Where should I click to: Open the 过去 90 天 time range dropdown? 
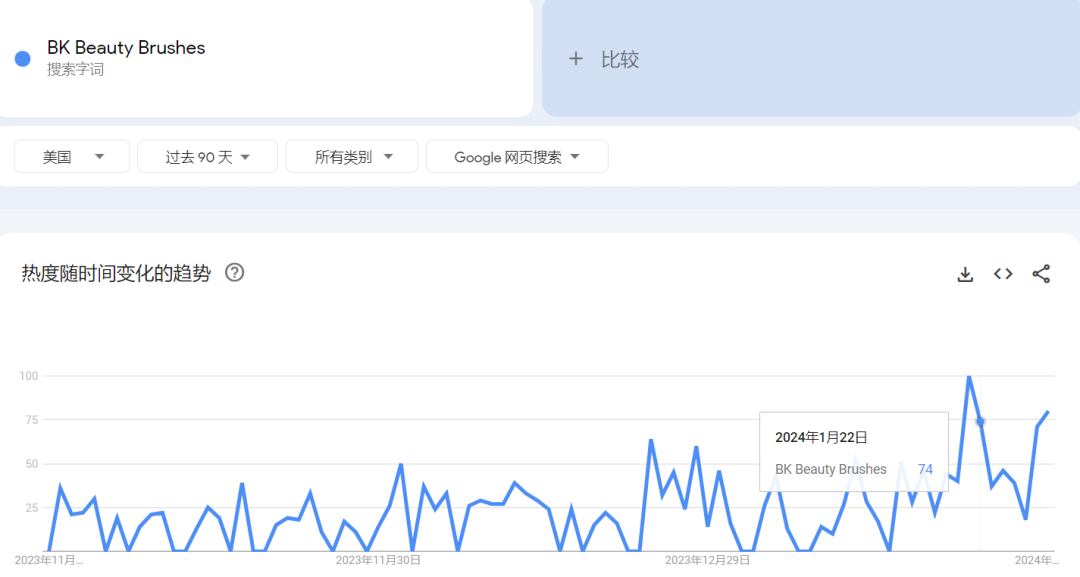pos(207,156)
